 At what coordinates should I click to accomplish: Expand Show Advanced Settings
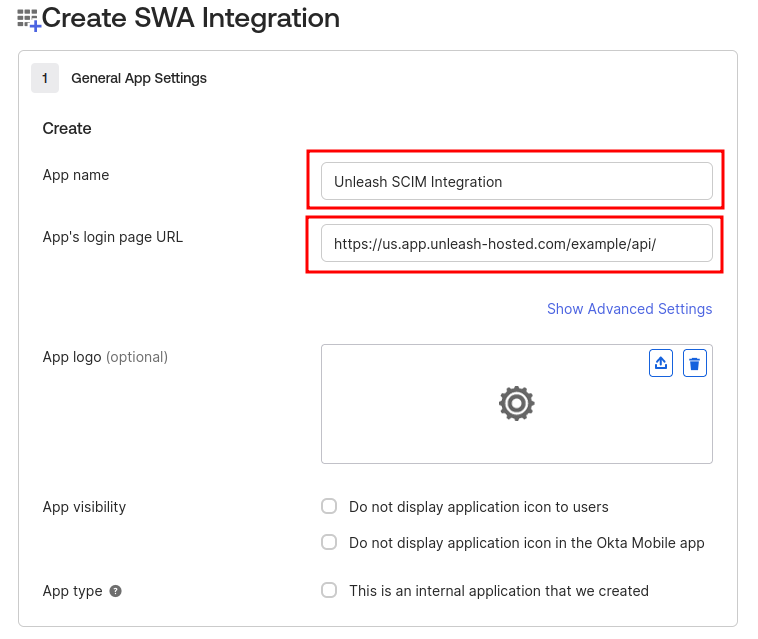coord(629,309)
